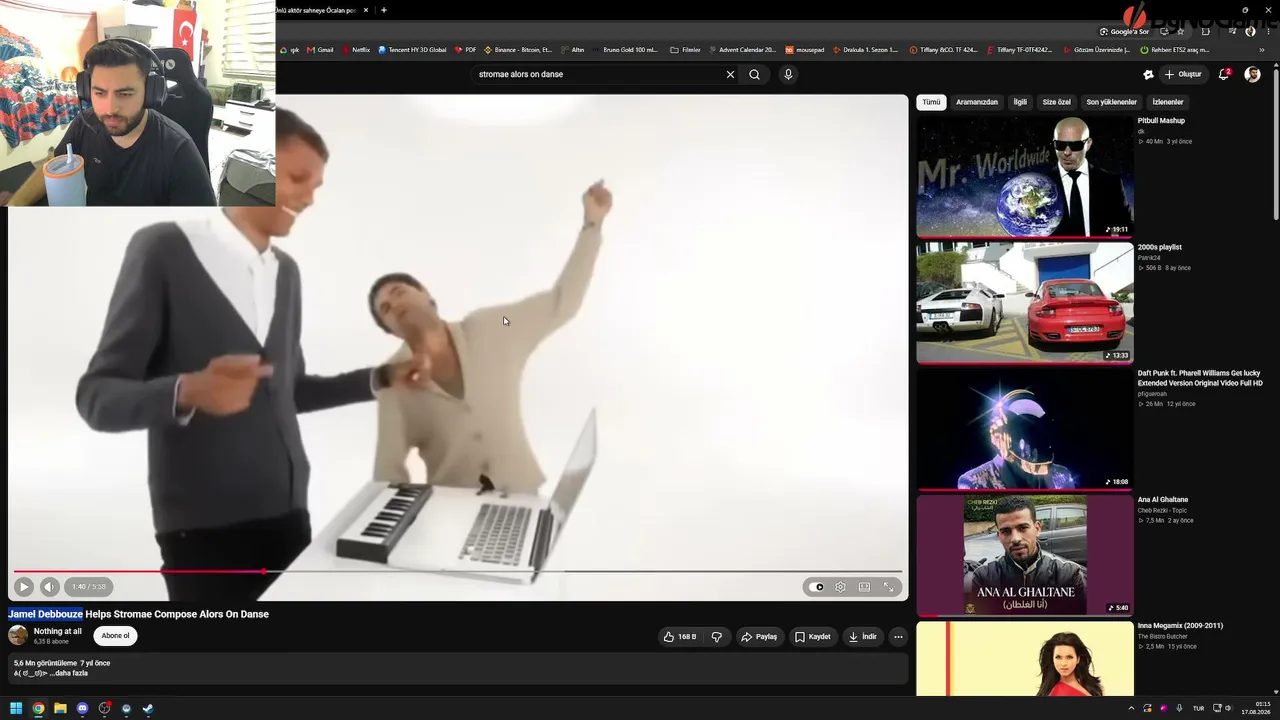1280x720 pixels.
Task: Open the PDF bookmark
Action: [x=466, y=50]
